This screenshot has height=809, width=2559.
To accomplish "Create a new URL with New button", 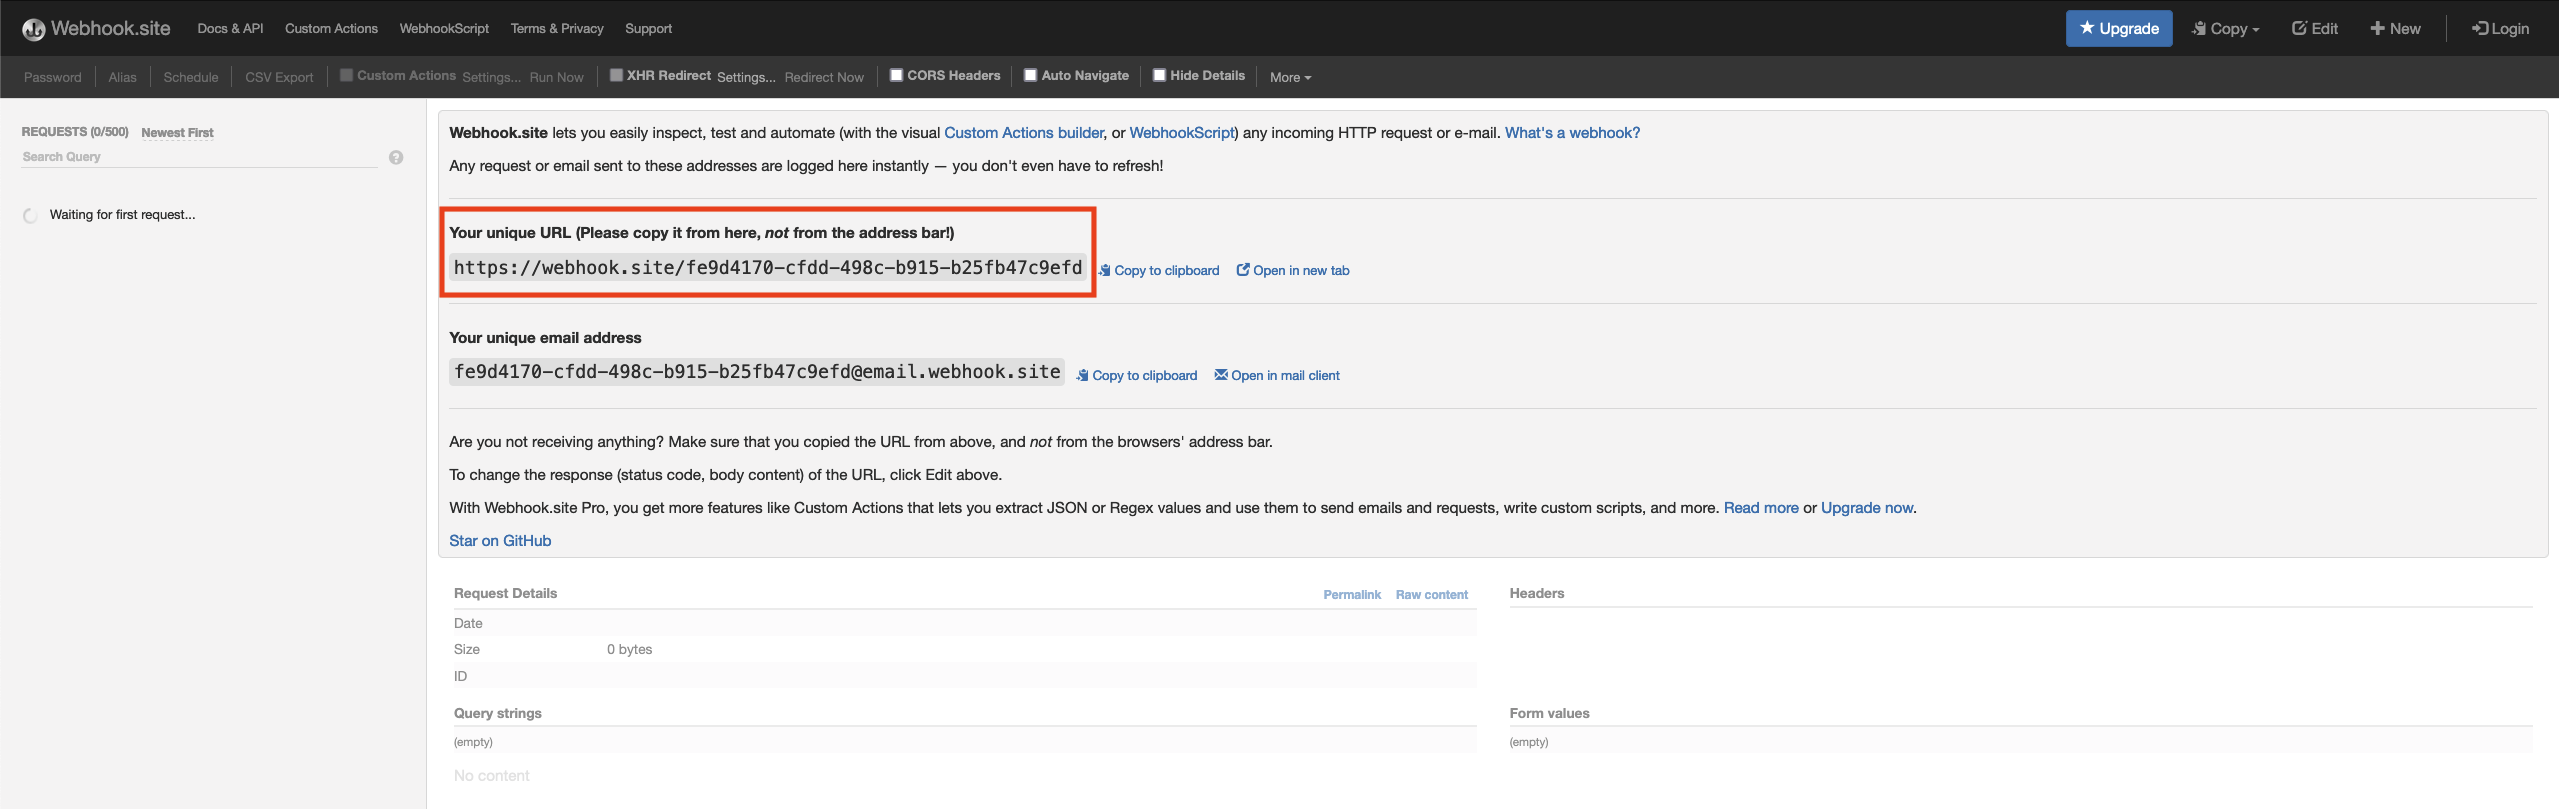I will click(x=2395, y=28).
